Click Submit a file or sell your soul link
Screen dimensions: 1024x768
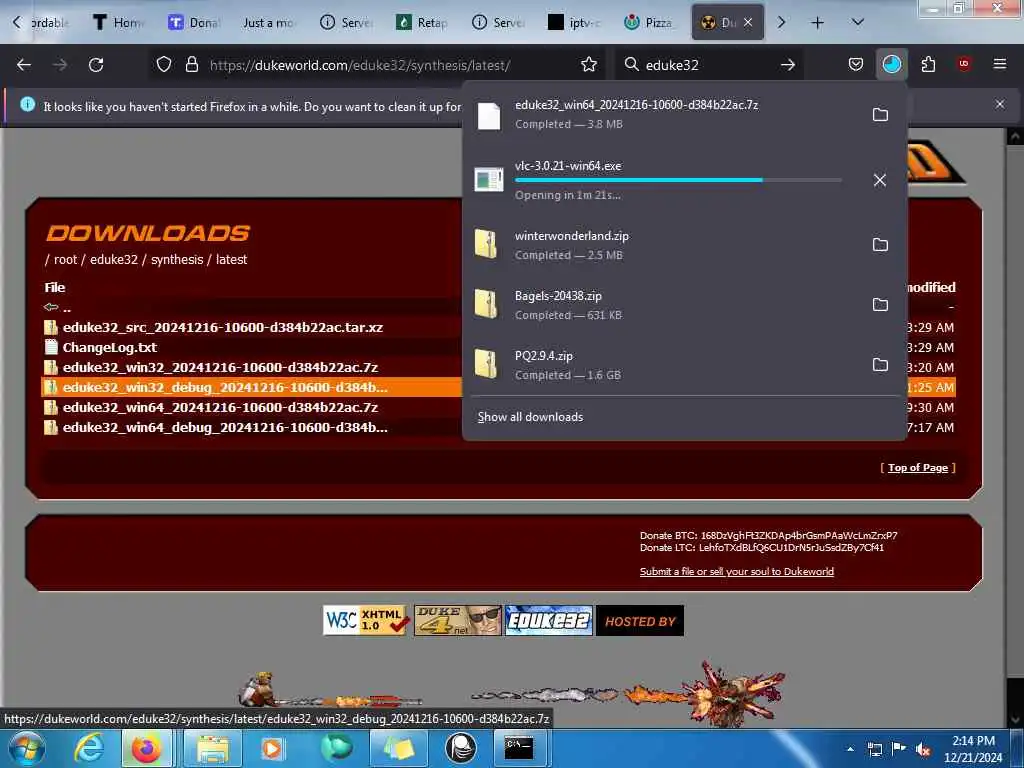pyautogui.click(x=737, y=571)
